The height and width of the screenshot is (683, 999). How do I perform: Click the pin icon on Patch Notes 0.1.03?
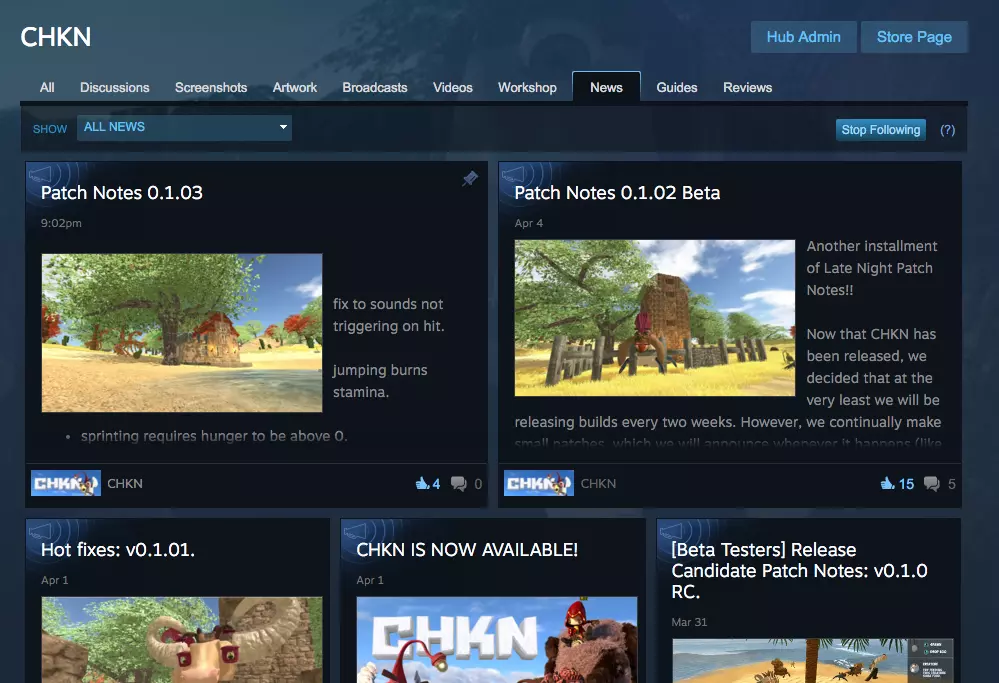pyautogui.click(x=470, y=178)
